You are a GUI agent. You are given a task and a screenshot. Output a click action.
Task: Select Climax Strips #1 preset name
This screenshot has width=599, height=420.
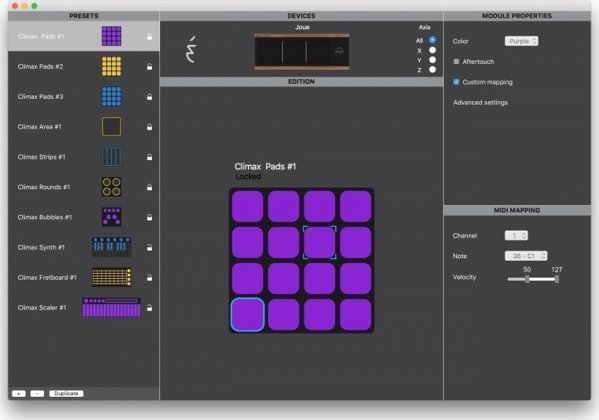pyautogui.click(x=41, y=157)
